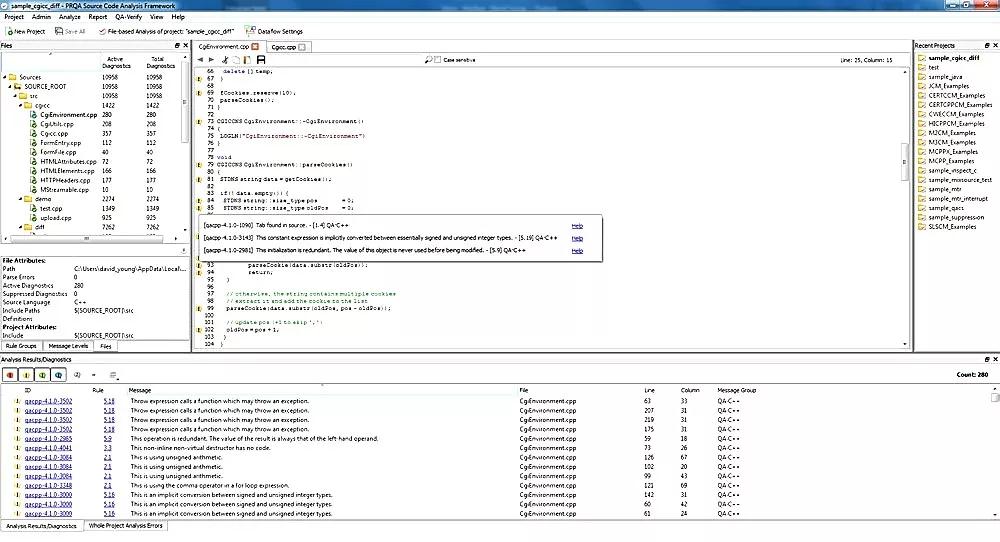1000x542 pixels.
Task: Open CERTCCM_Examples in Recent Projects
Action: (957, 96)
